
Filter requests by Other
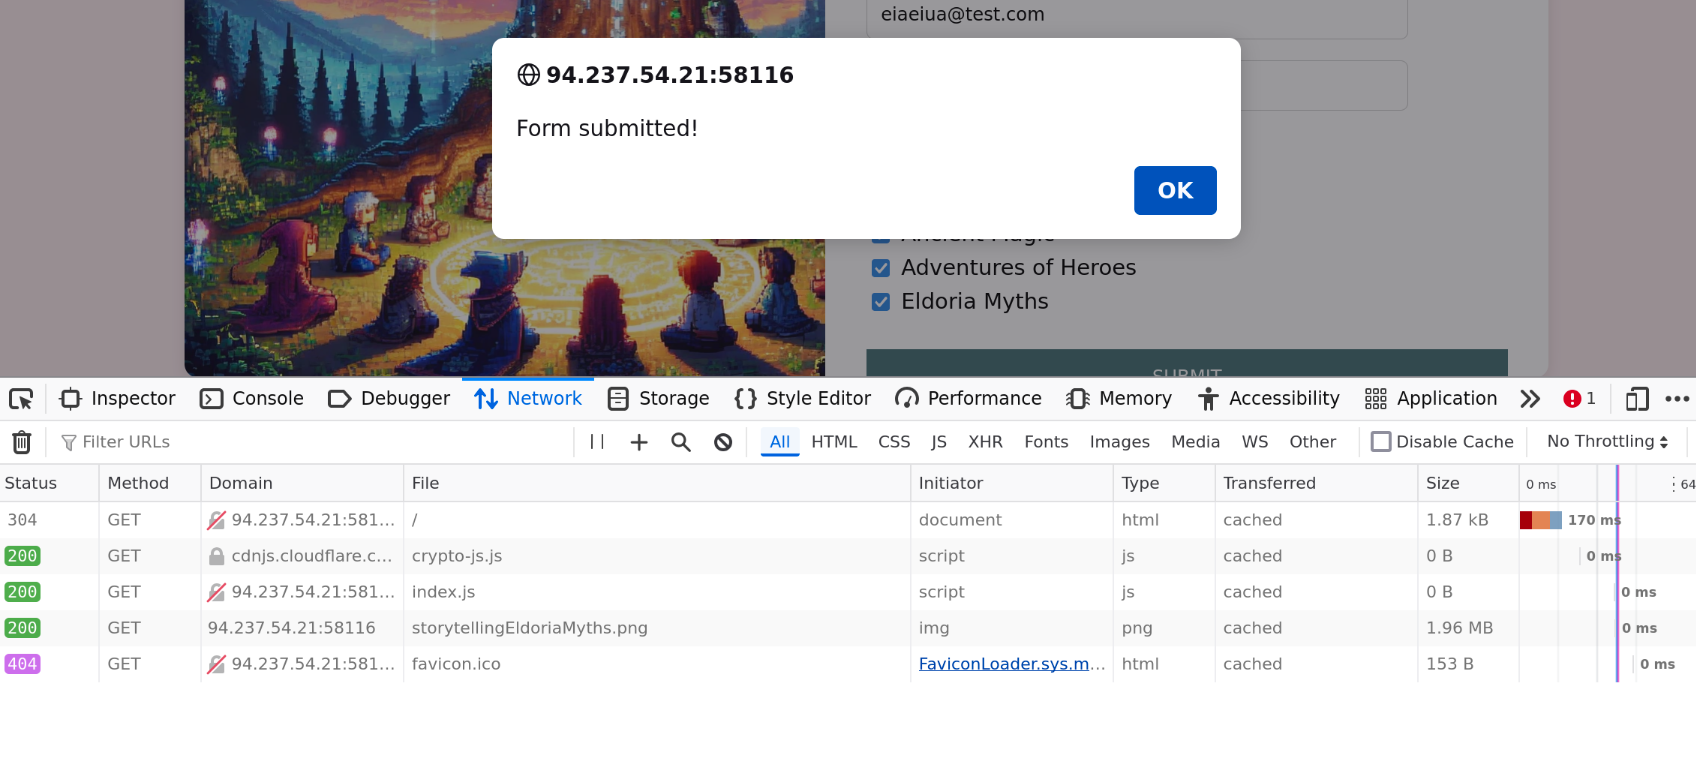1312,442
